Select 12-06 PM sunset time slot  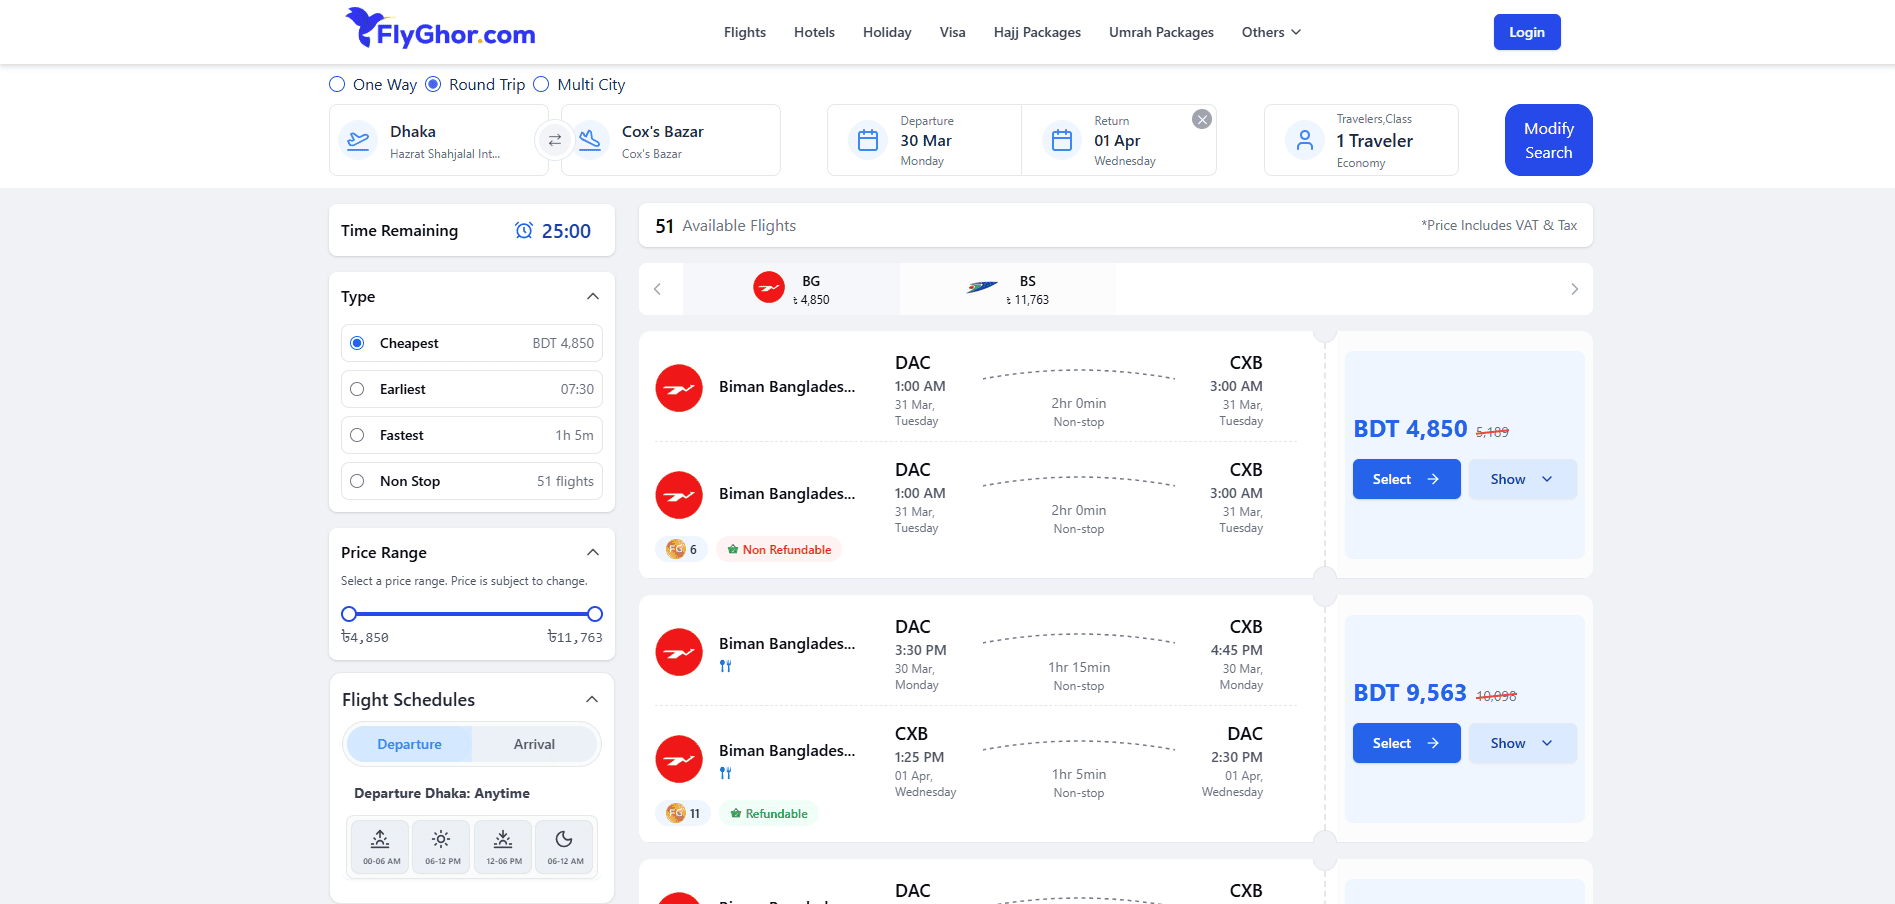(x=503, y=846)
